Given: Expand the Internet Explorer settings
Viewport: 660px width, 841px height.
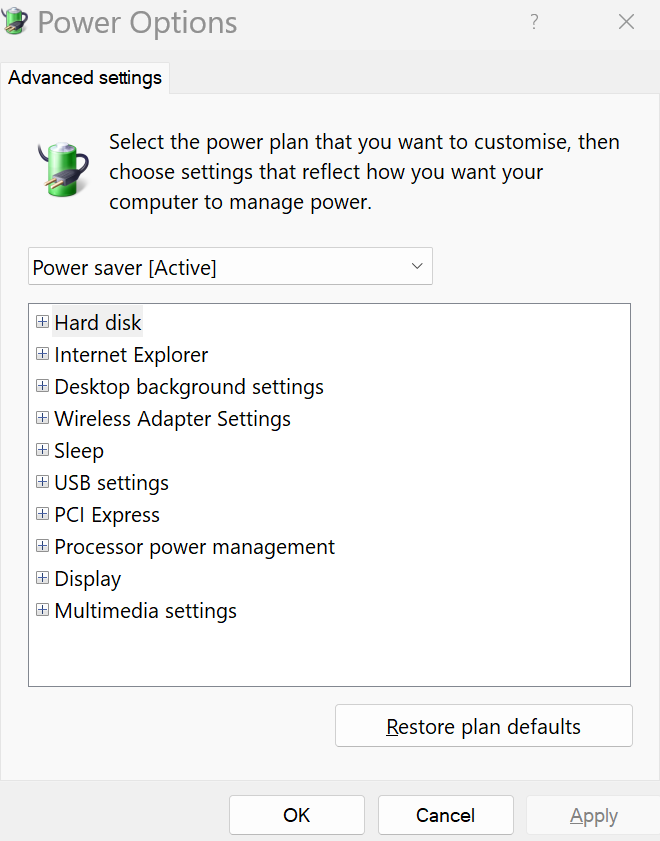Looking at the screenshot, I should [42, 354].
